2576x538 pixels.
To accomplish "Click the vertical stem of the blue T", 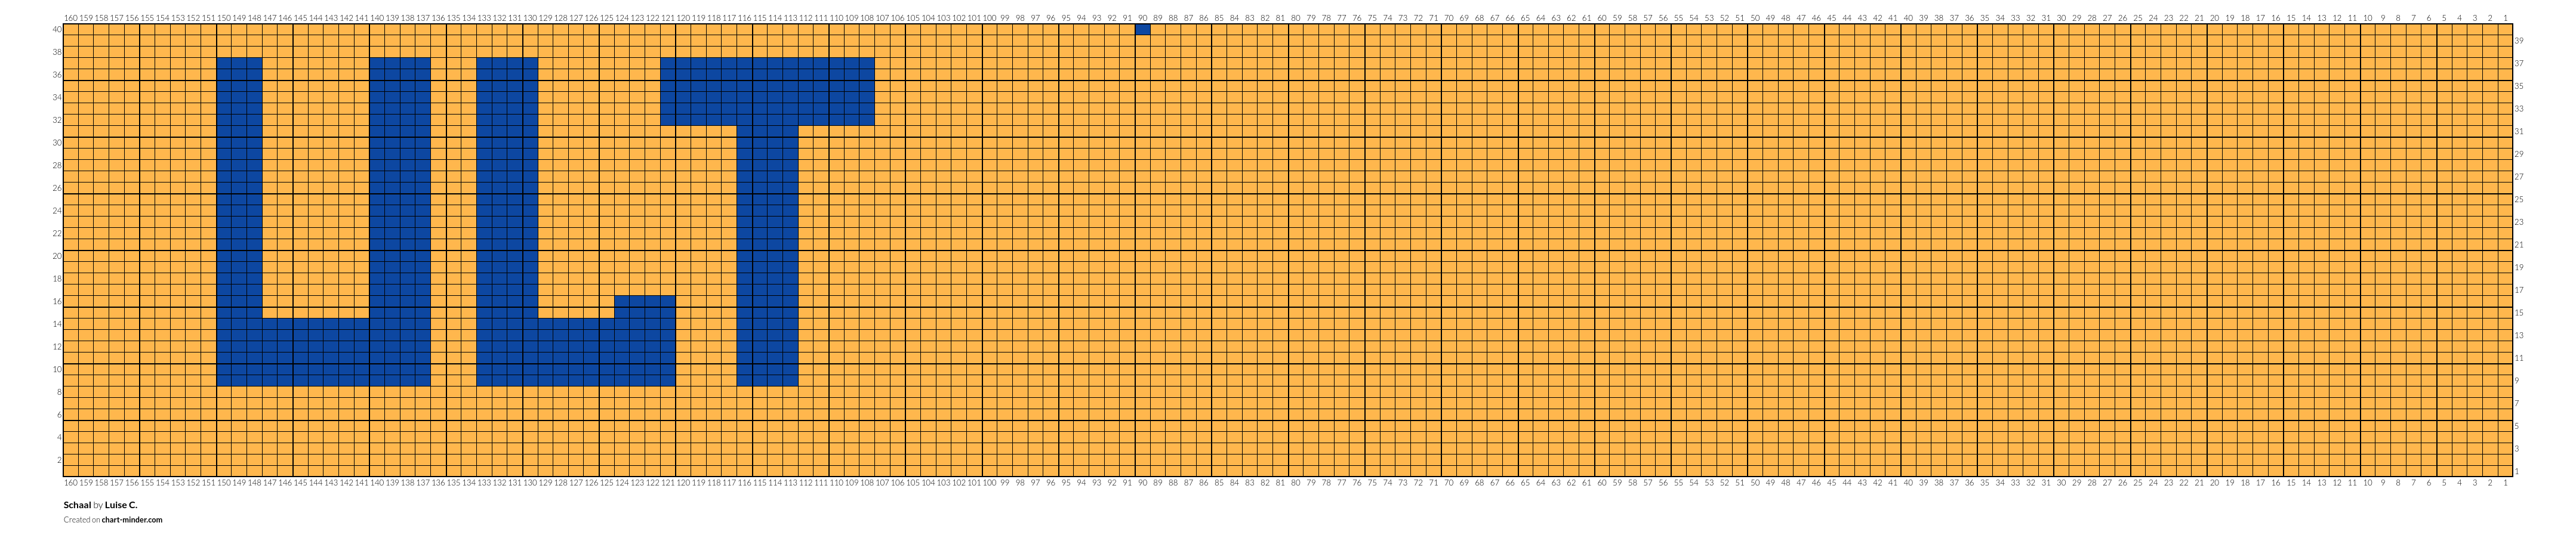I will coord(768,256).
